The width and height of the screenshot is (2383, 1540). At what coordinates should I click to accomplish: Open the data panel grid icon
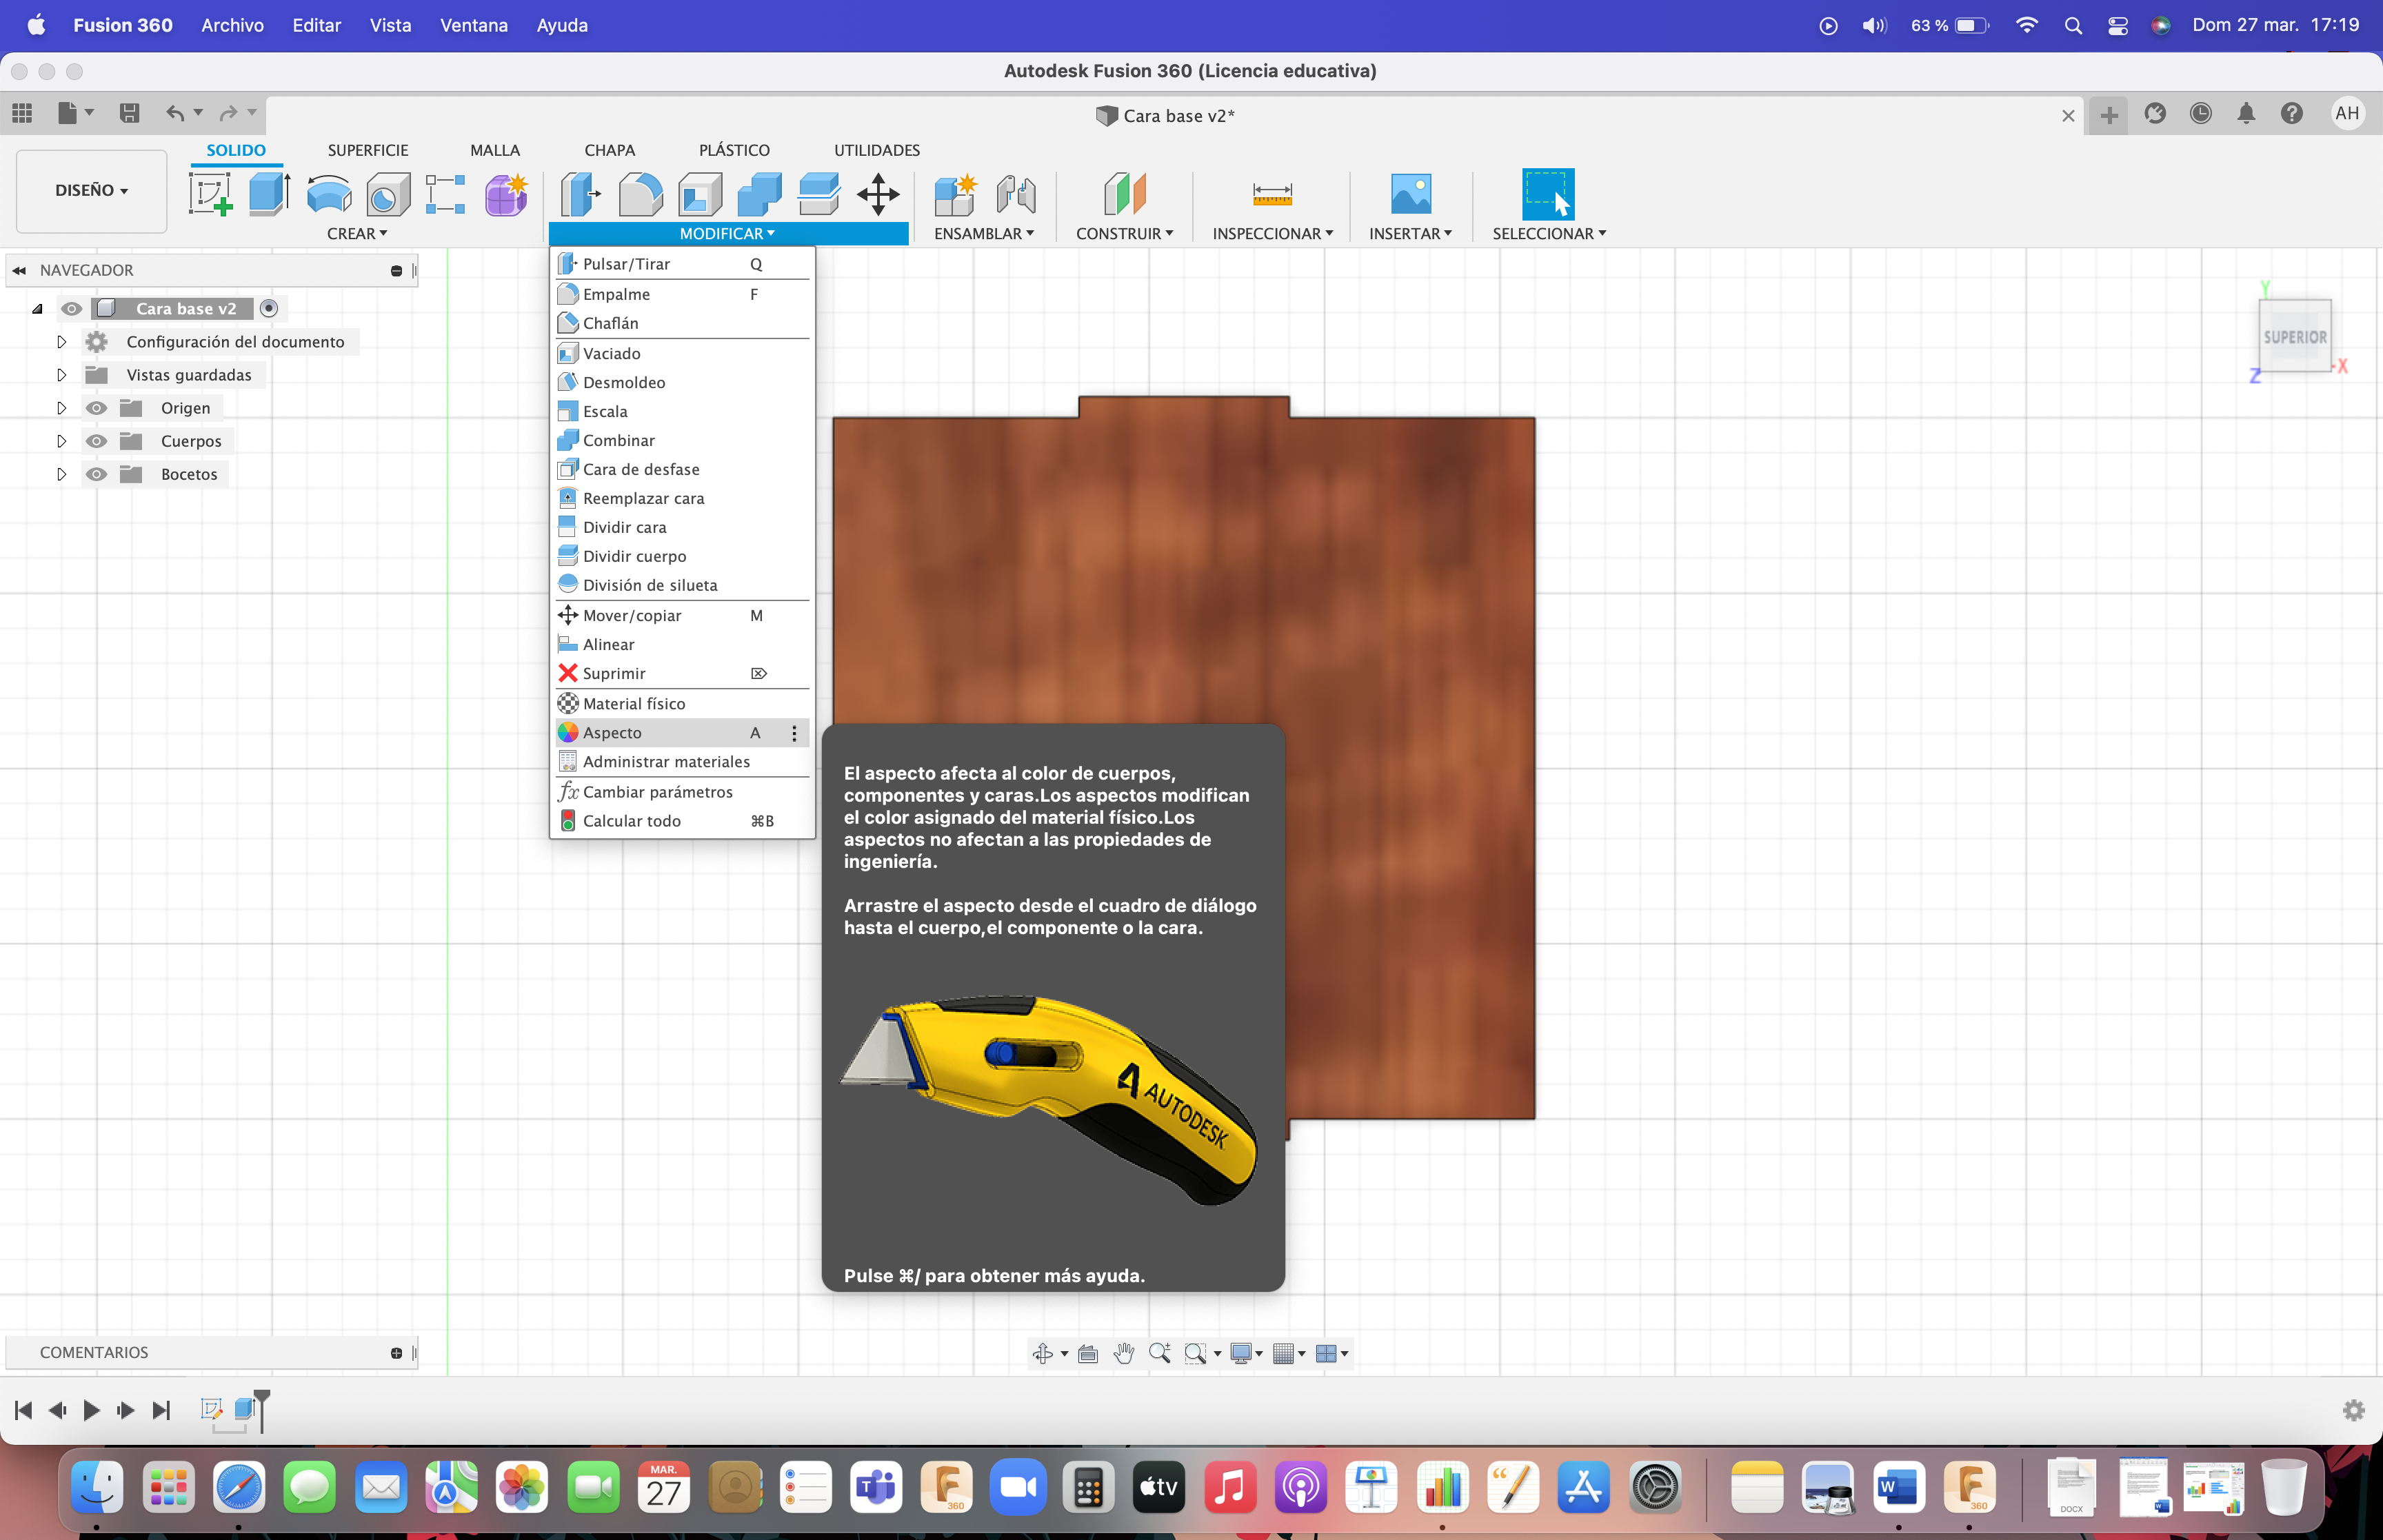point(22,113)
